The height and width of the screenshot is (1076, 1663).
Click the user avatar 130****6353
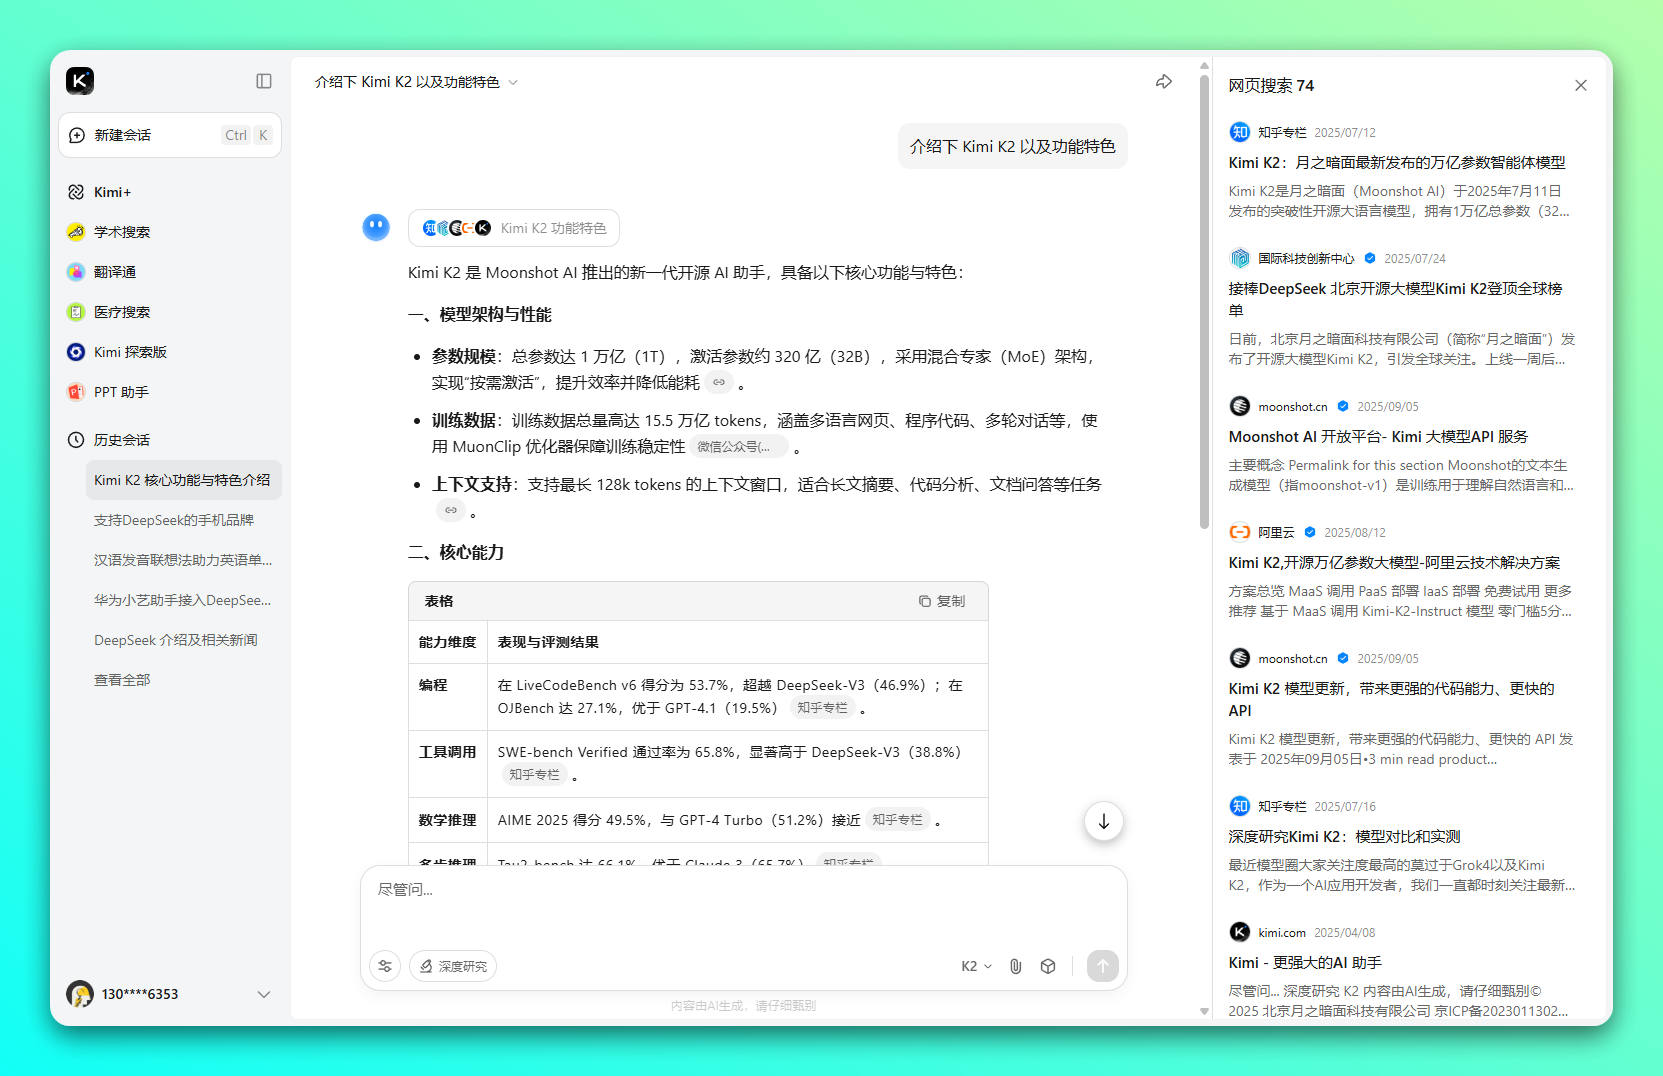pyautogui.click(x=80, y=994)
